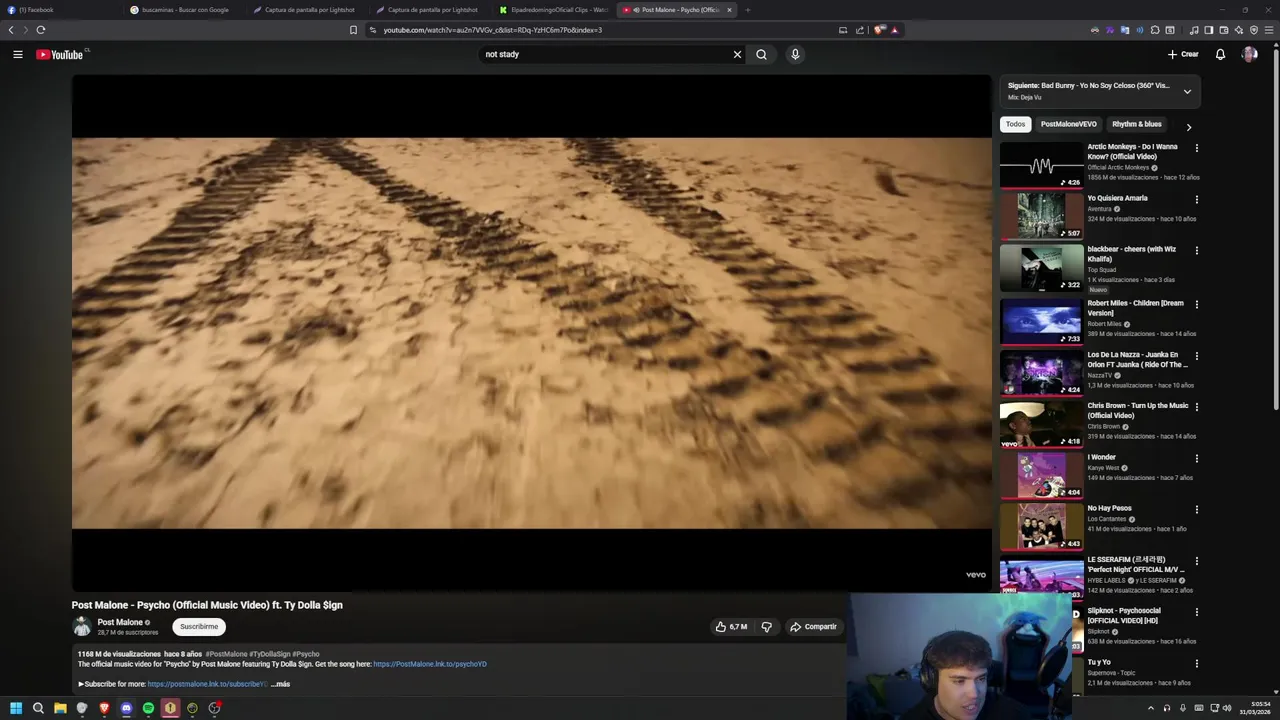Image resolution: width=1280 pixels, height=720 pixels.
Task: Open the Windows Start button
Action: 16,708
